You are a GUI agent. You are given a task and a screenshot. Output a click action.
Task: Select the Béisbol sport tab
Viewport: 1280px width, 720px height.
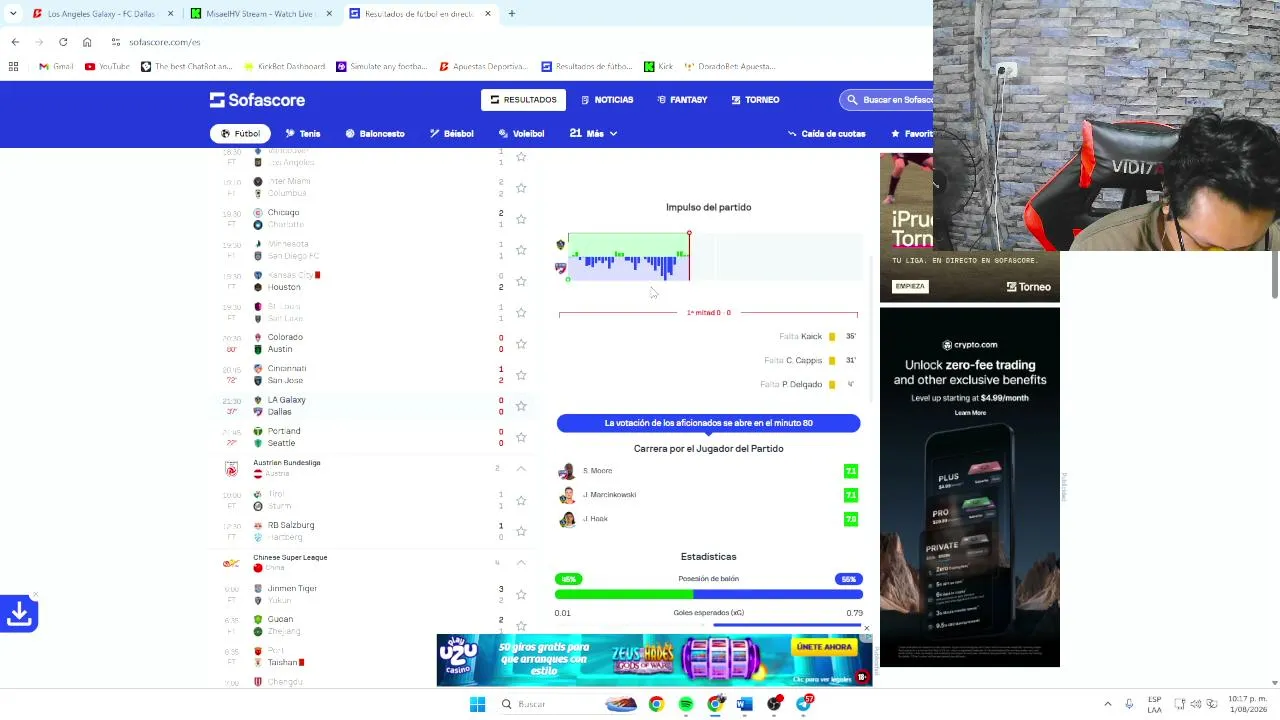click(451, 133)
